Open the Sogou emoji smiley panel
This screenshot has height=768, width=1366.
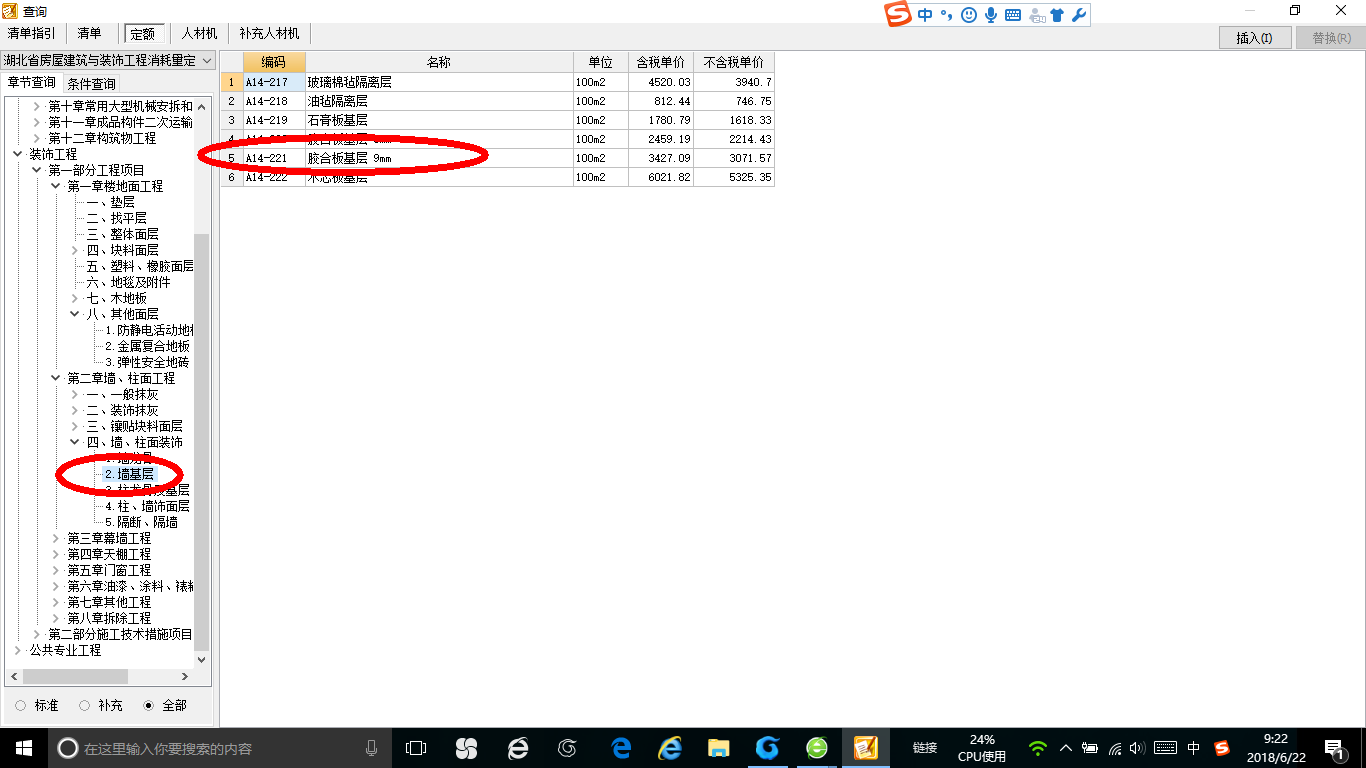(968, 15)
